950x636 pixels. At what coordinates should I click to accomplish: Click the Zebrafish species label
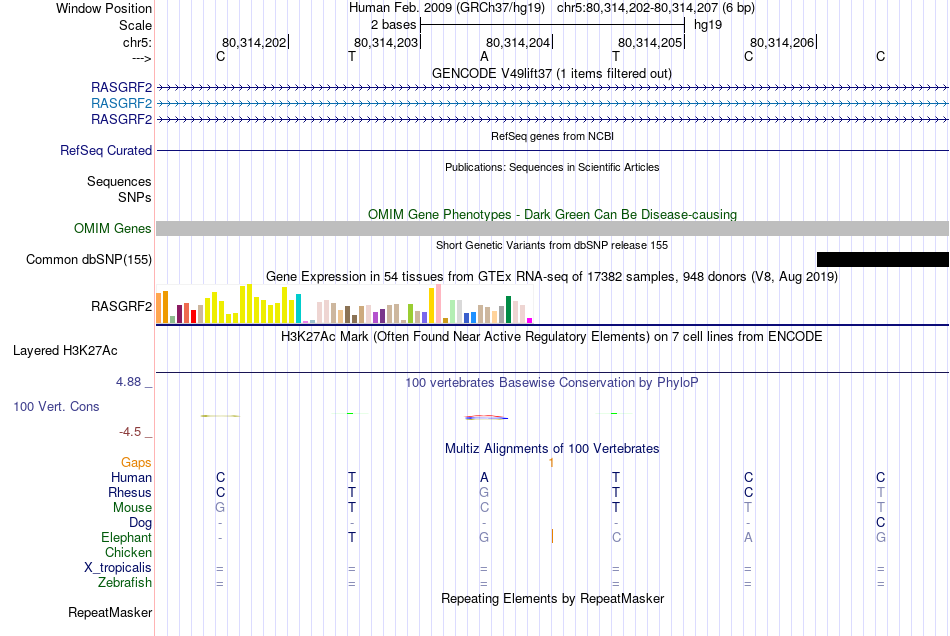(x=125, y=582)
